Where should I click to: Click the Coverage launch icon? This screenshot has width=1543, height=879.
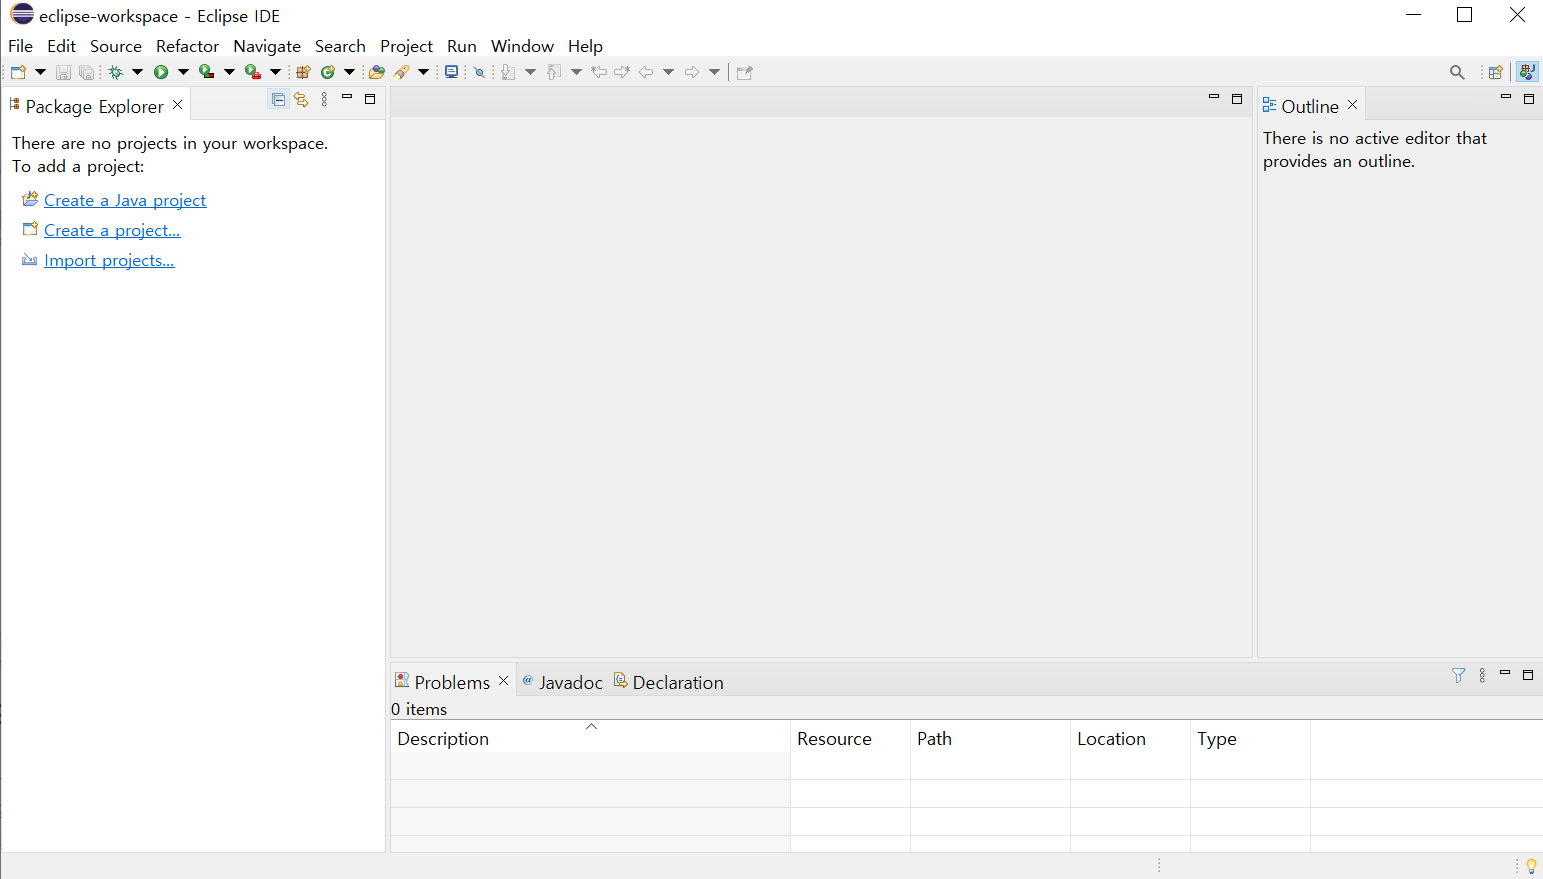(207, 72)
